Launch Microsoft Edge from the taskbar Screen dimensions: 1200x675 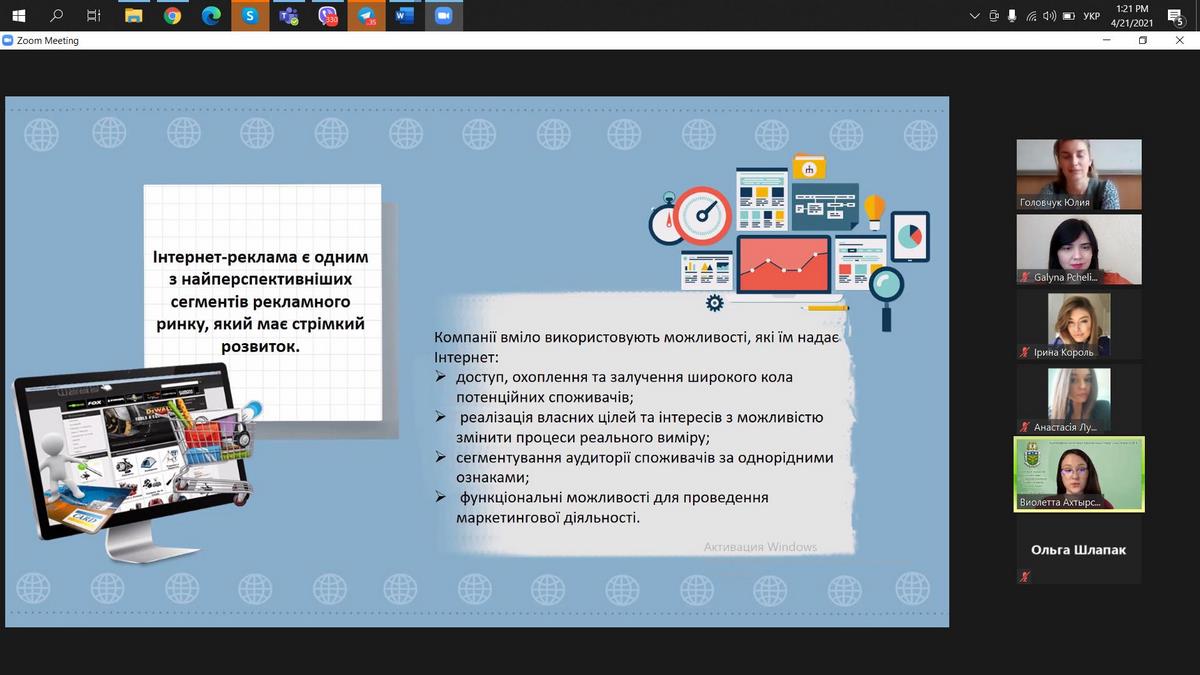point(211,16)
